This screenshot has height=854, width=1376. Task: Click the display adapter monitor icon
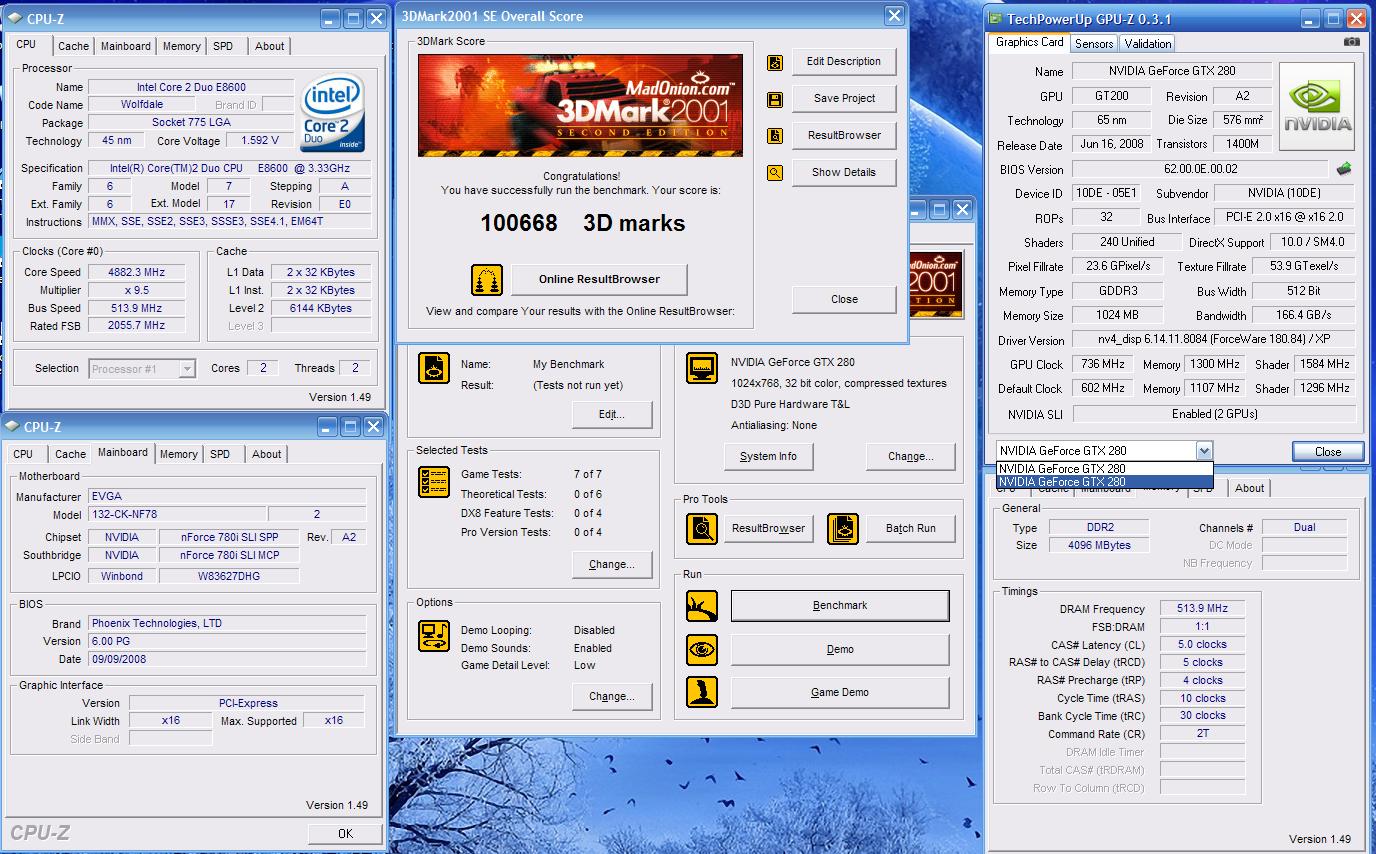[x=702, y=368]
